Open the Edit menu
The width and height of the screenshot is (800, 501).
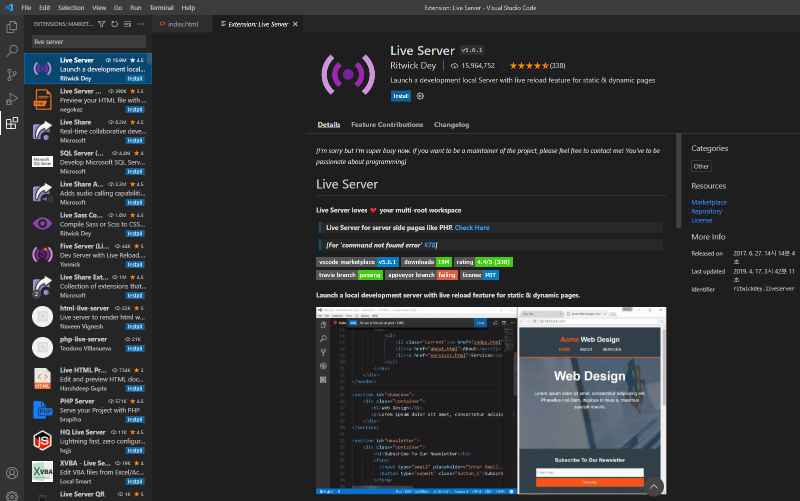pos(45,8)
